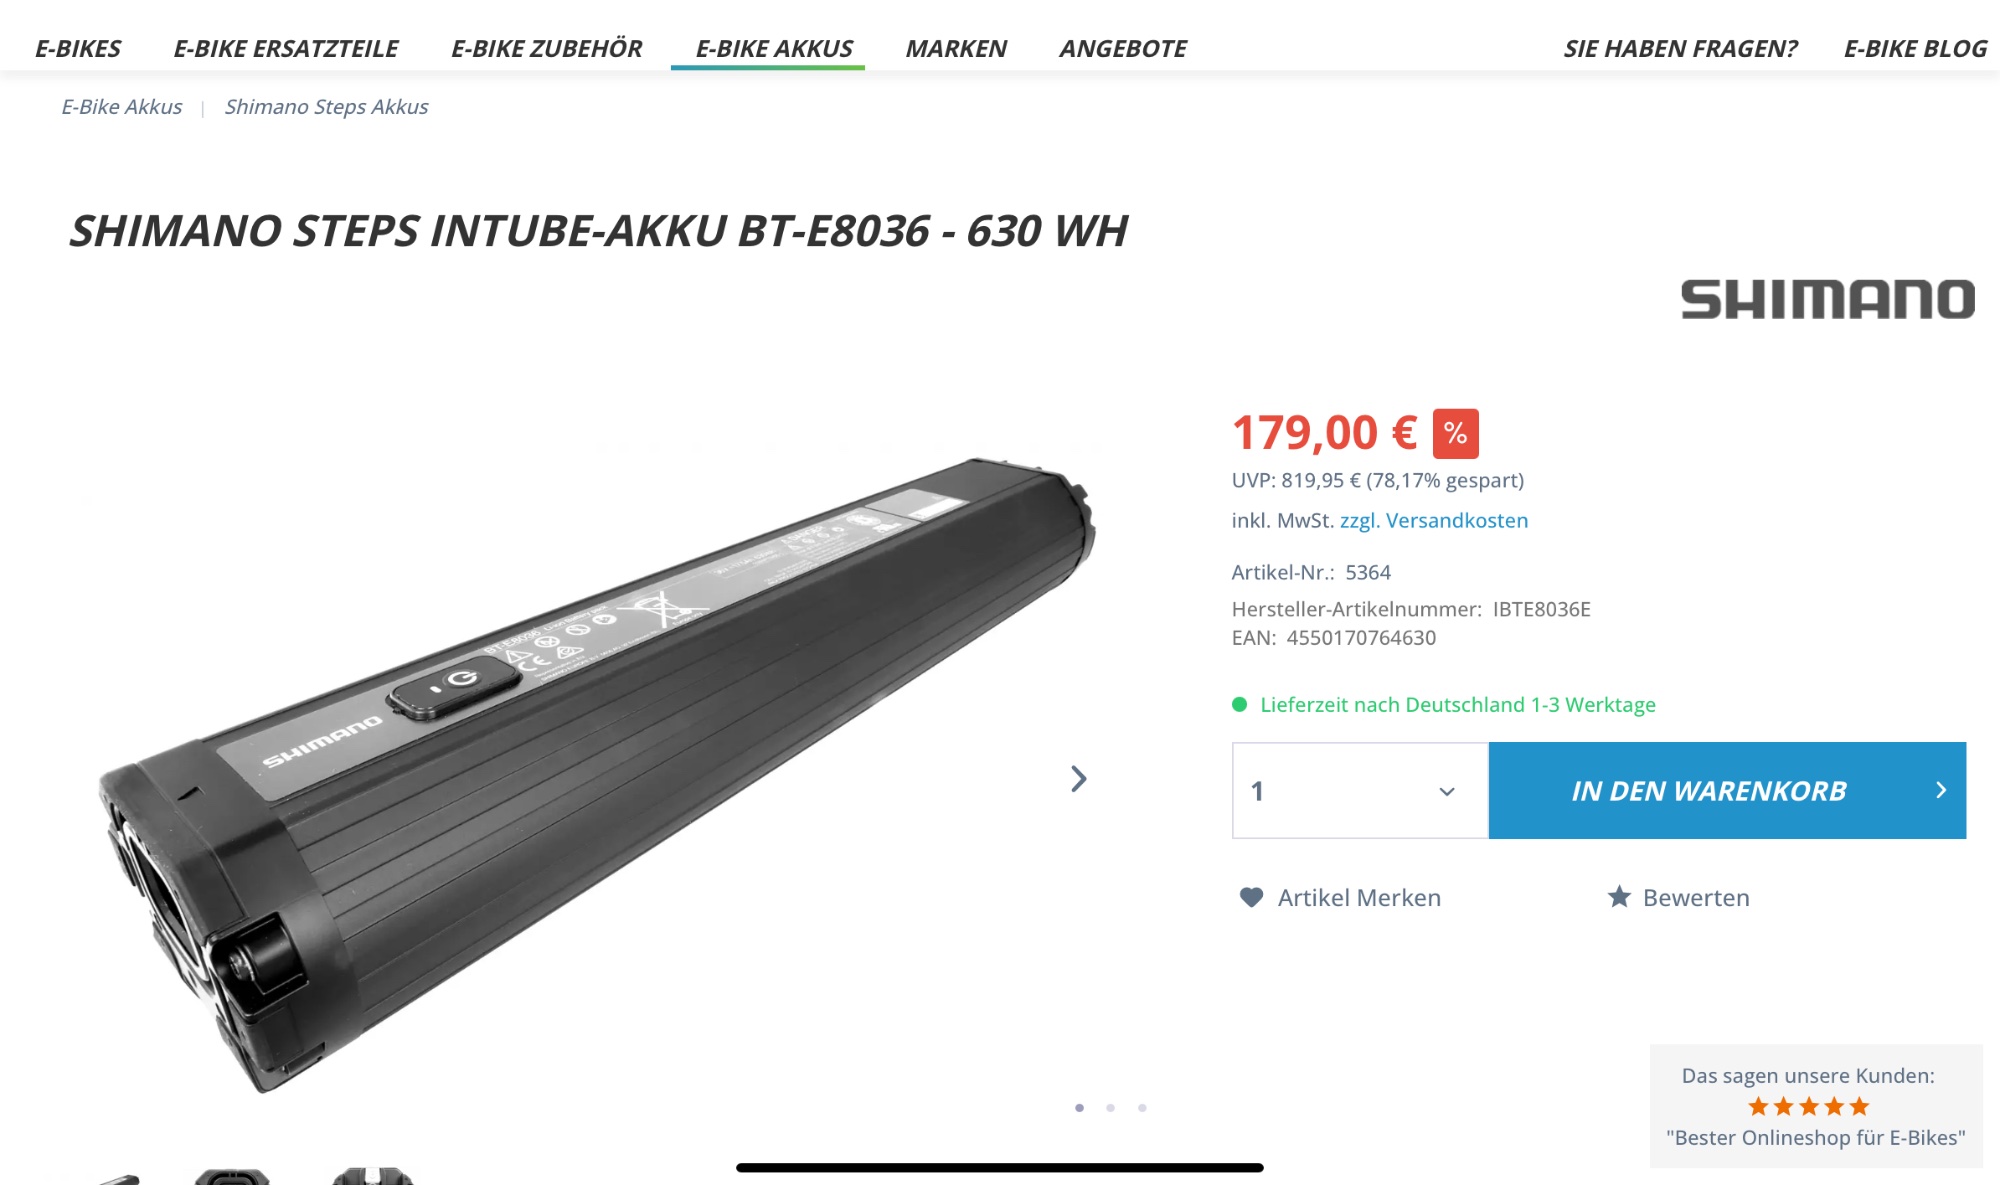This screenshot has height=1185, width=2000.
Task: Click the Shimano brand logo
Action: coord(1827,299)
